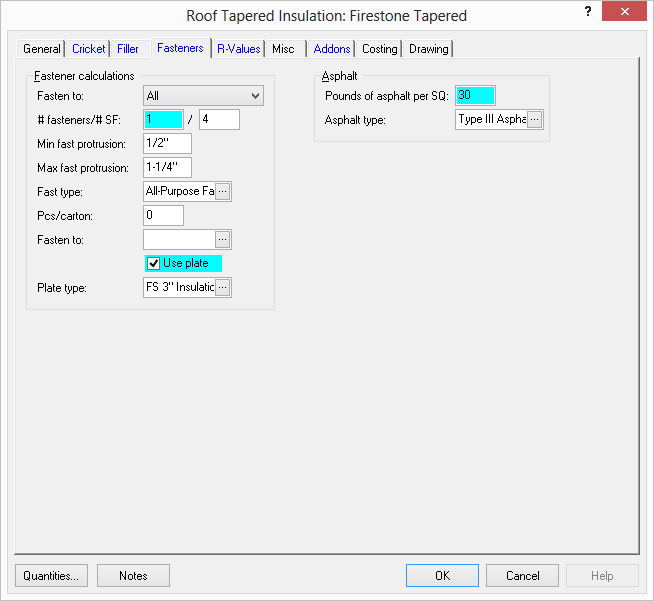The width and height of the screenshot is (654, 601).
Task: Click the Asphalt type ellipsis browse button
Action: tap(535, 120)
